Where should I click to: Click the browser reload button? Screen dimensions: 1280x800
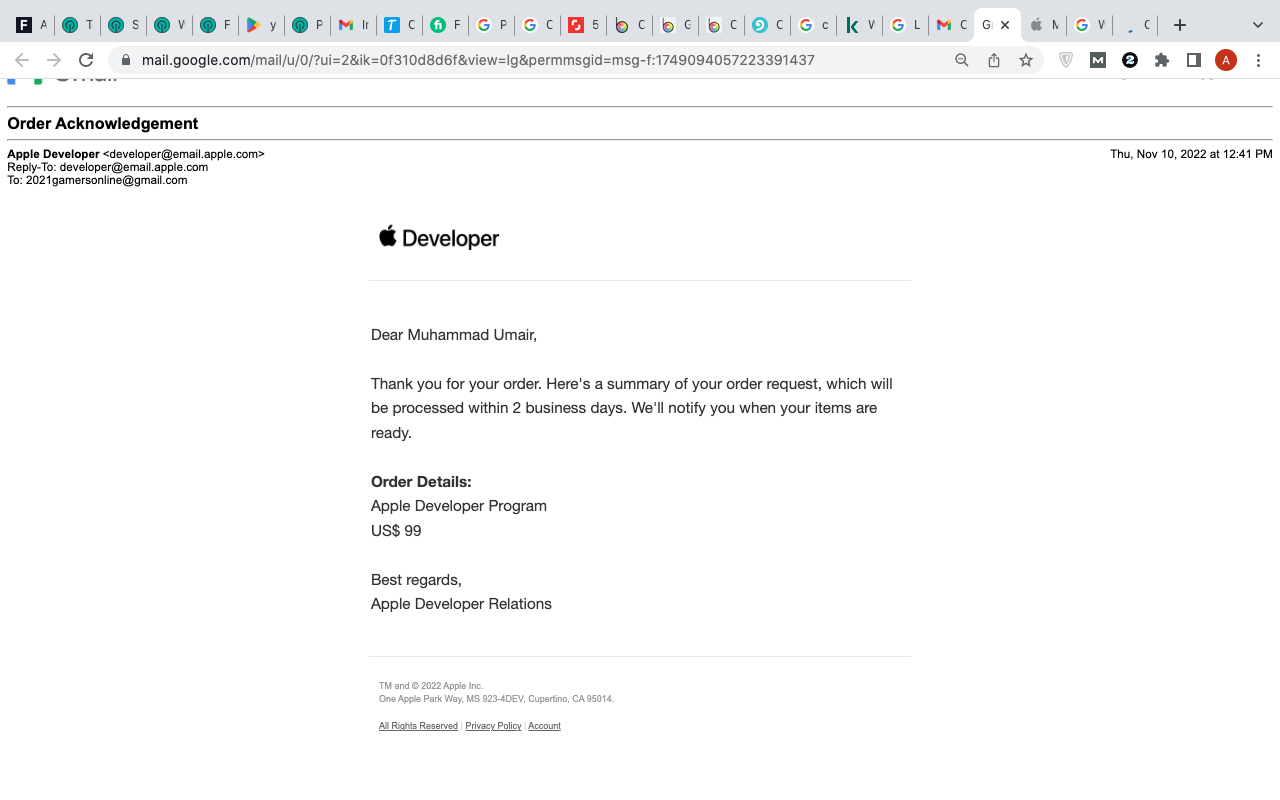(x=86, y=60)
